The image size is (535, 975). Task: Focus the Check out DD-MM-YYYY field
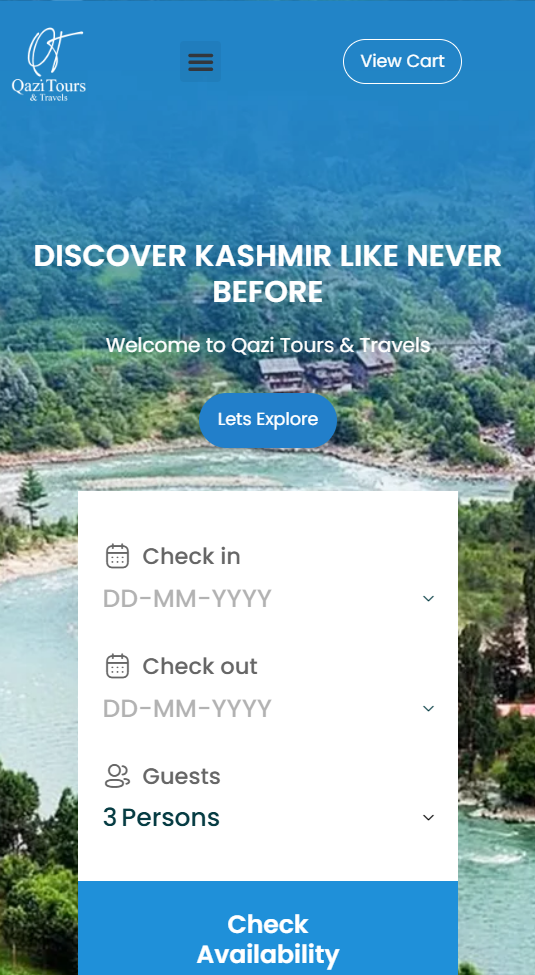268,709
